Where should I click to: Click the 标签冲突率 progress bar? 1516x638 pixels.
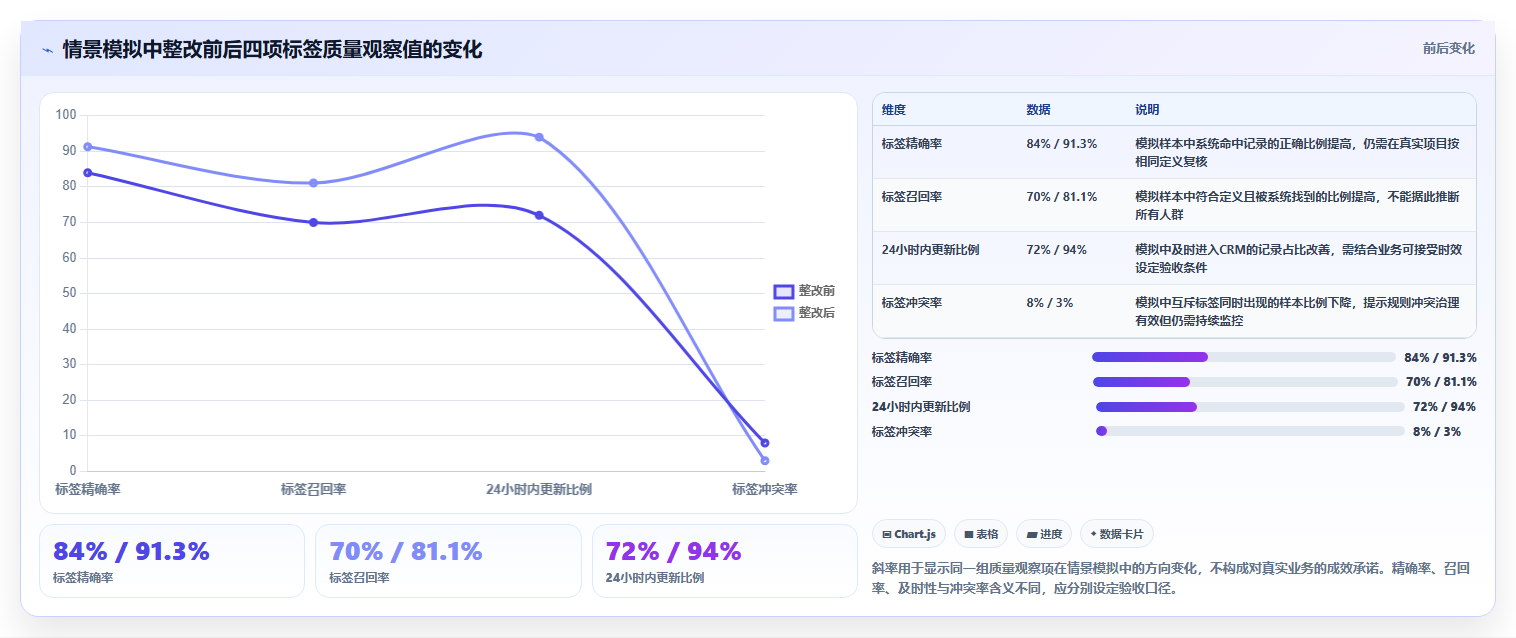click(1250, 431)
